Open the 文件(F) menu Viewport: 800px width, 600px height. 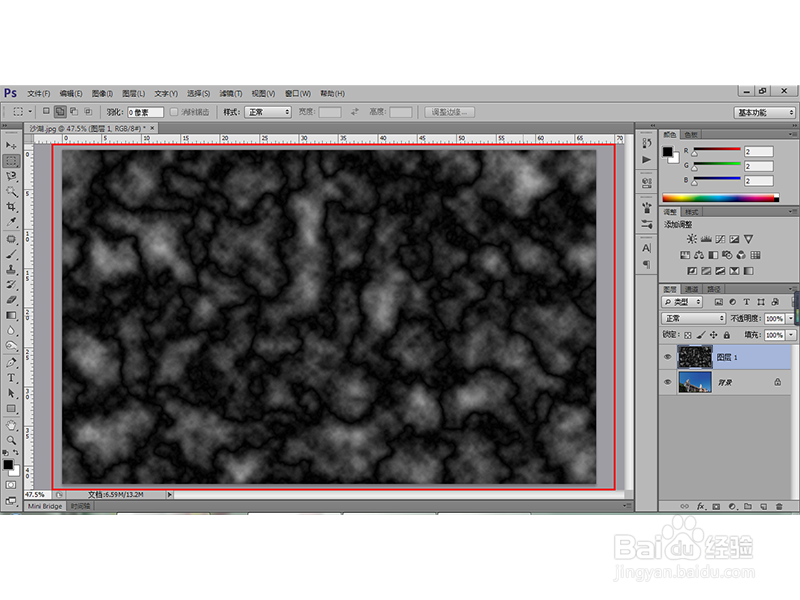(x=39, y=93)
